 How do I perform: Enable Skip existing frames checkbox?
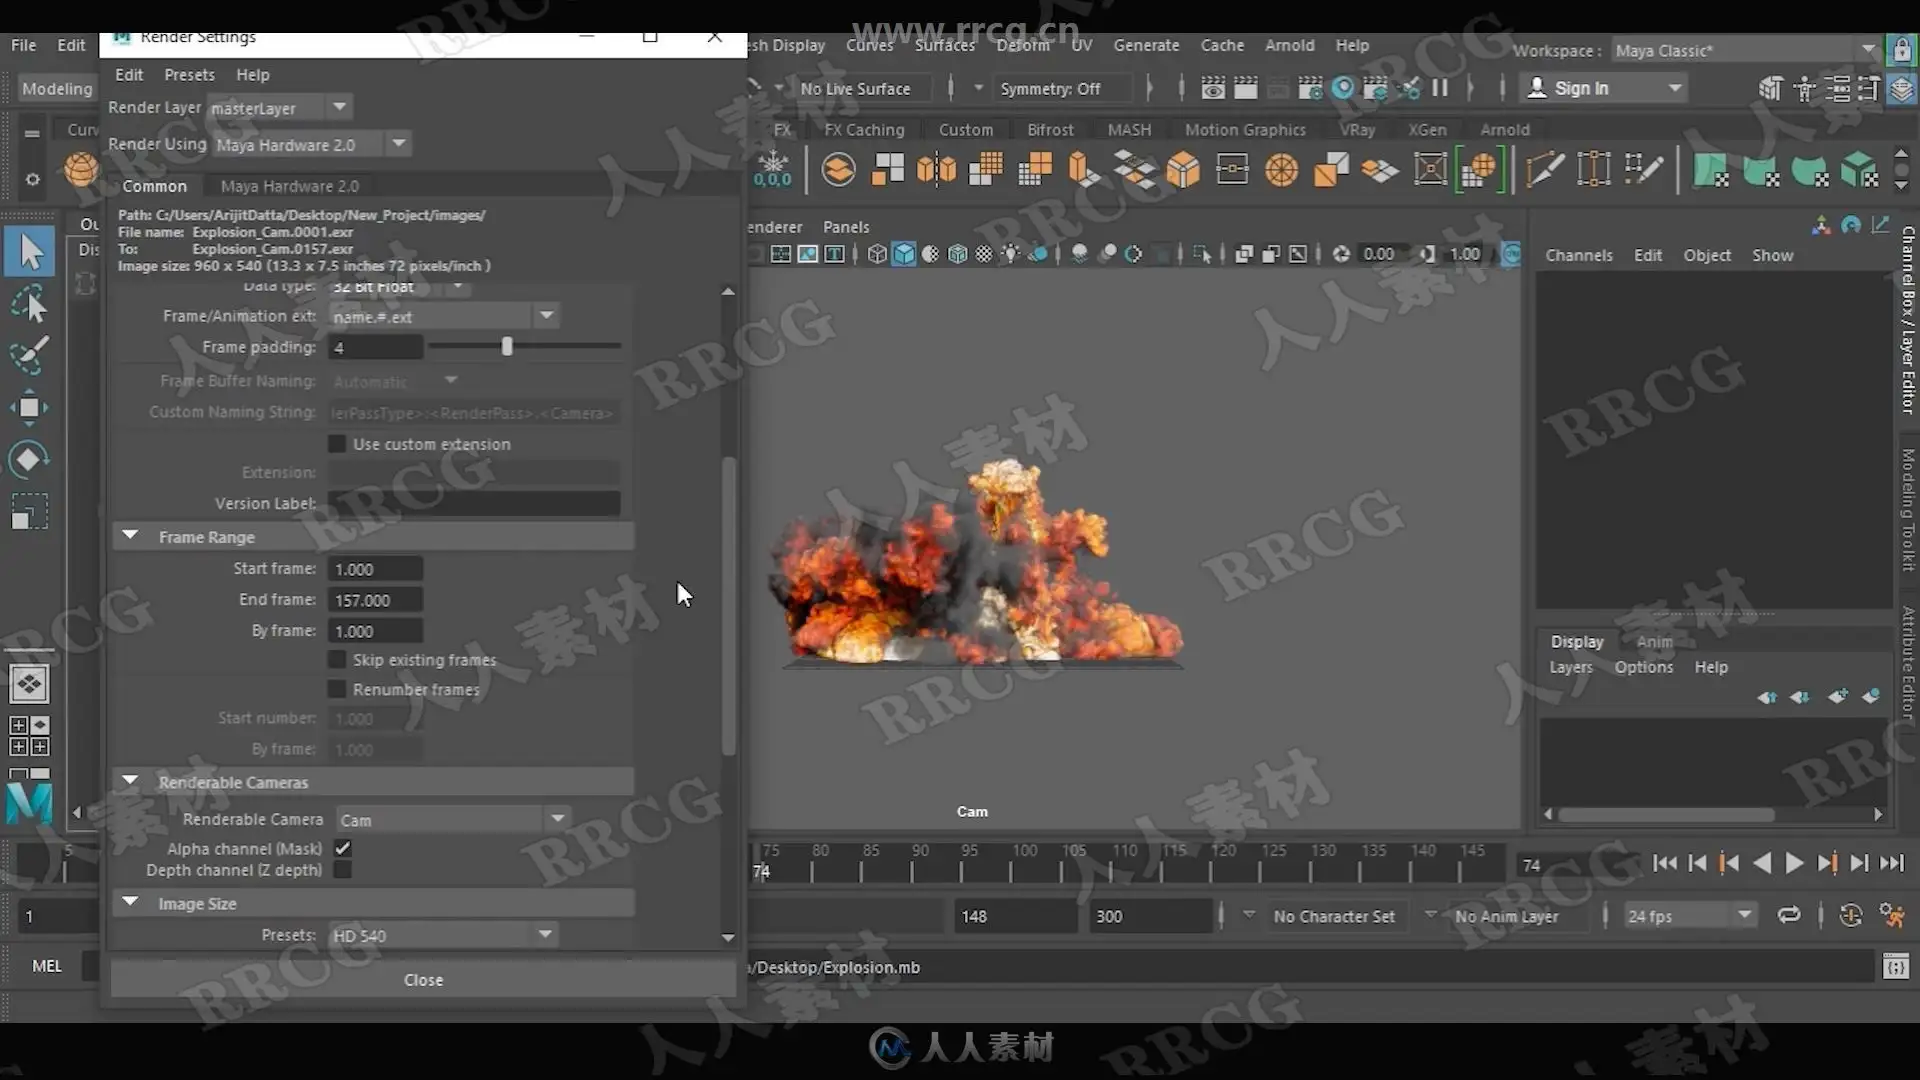click(x=338, y=660)
